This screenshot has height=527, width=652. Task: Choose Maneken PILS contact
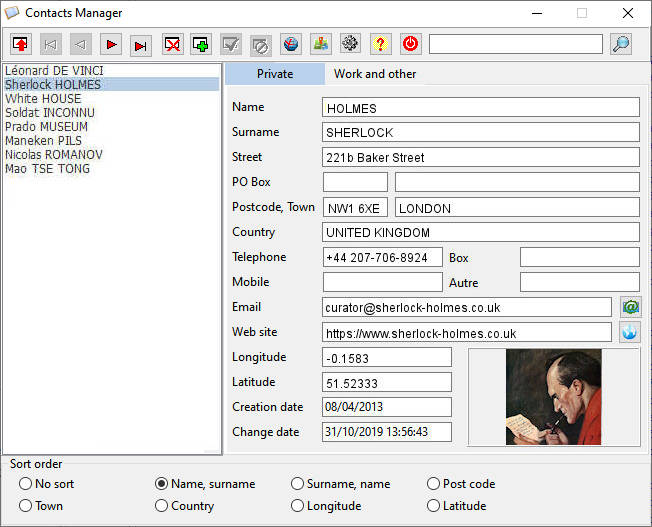[111, 141]
